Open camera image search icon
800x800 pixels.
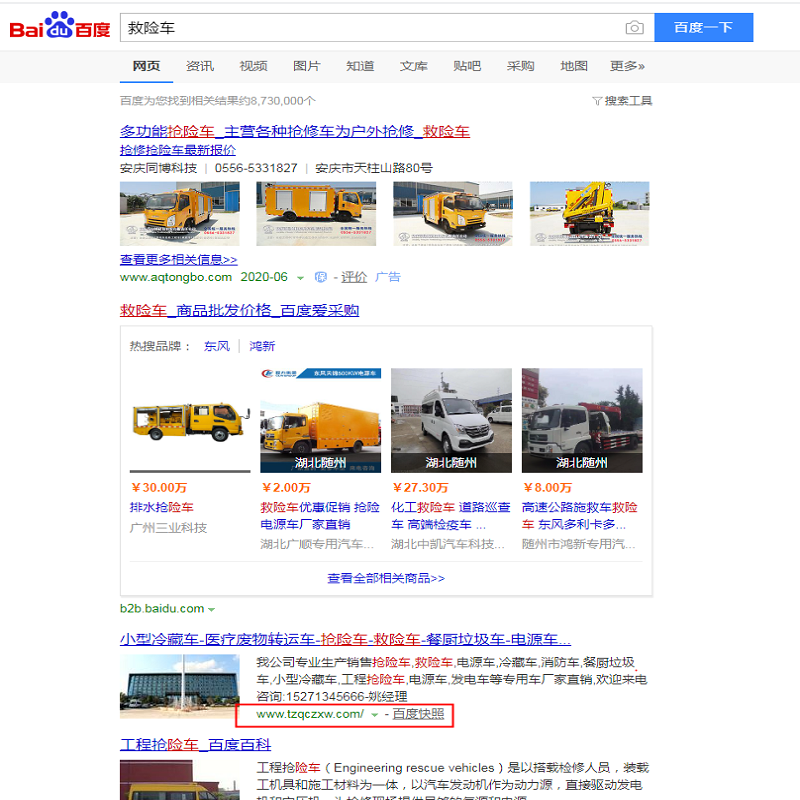tap(634, 28)
